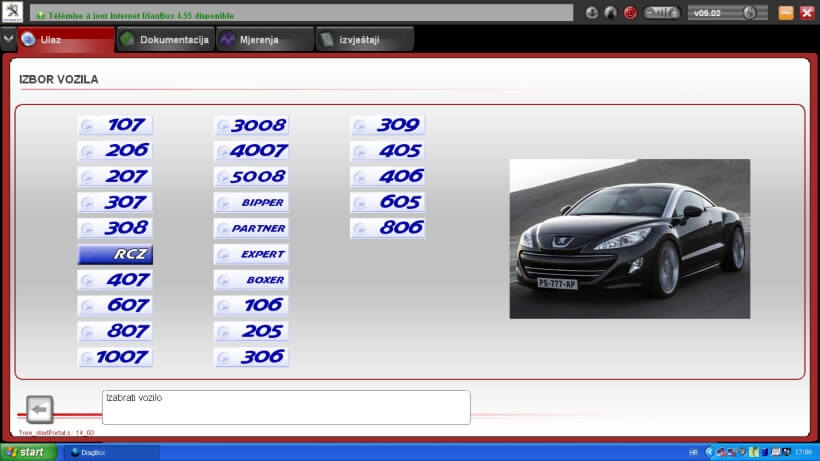Select the Peugeot 107 vehicle
The image size is (820, 461).
tap(115, 125)
